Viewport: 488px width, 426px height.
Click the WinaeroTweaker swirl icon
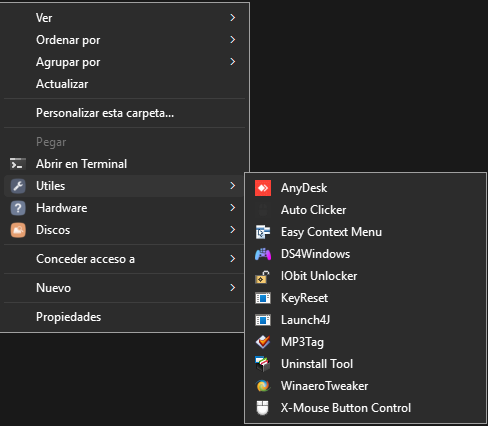[x=263, y=386]
